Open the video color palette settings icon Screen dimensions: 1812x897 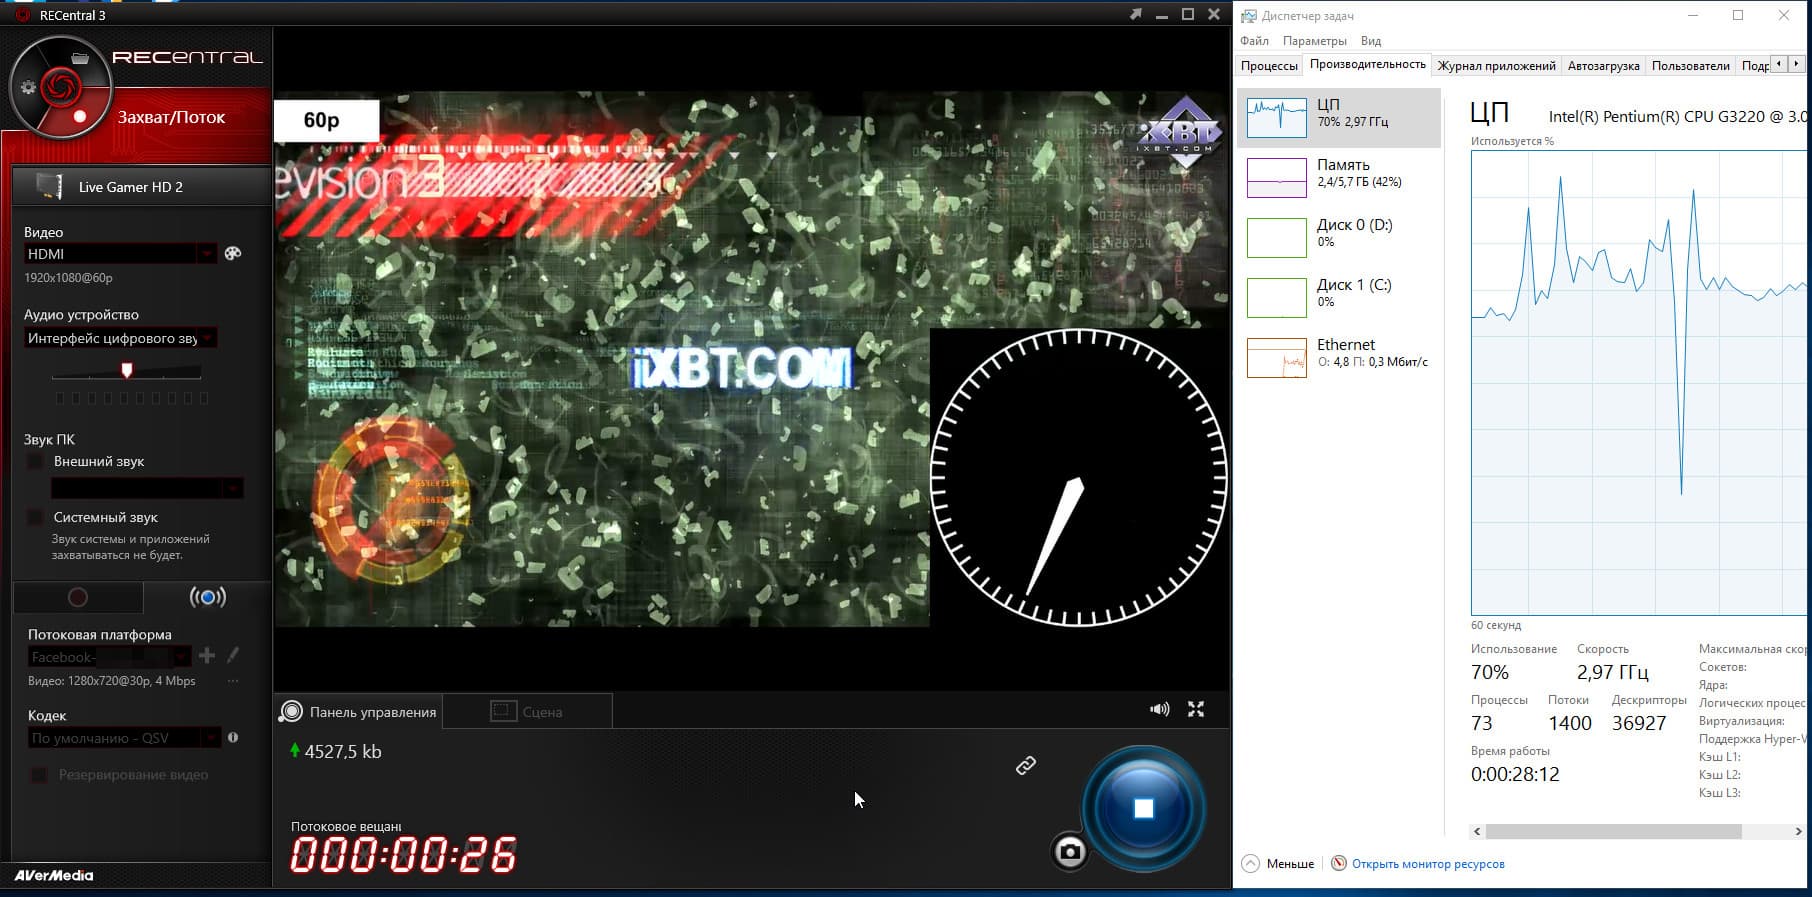pyautogui.click(x=233, y=253)
